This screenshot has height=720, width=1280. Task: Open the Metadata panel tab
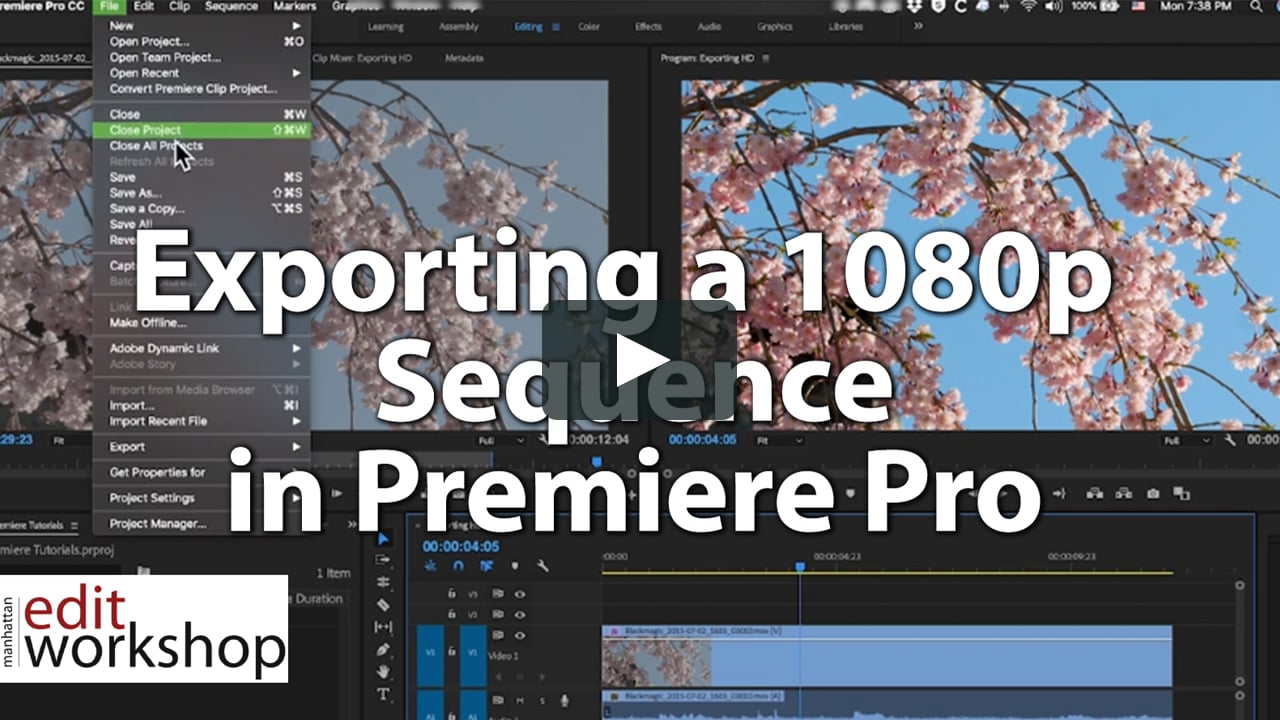pyautogui.click(x=464, y=59)
